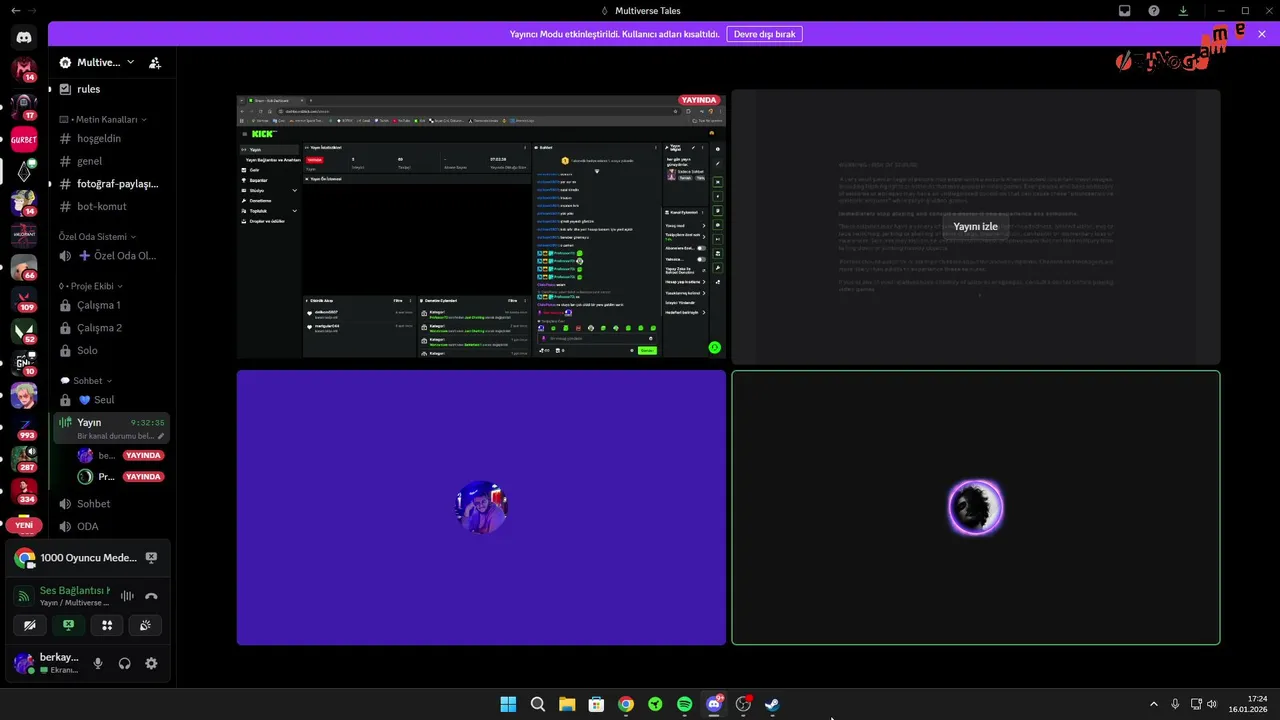Select the Seul locked channel
This screenshot has height=720, width=1280.
pyautogui.click(x=112, y=400)
